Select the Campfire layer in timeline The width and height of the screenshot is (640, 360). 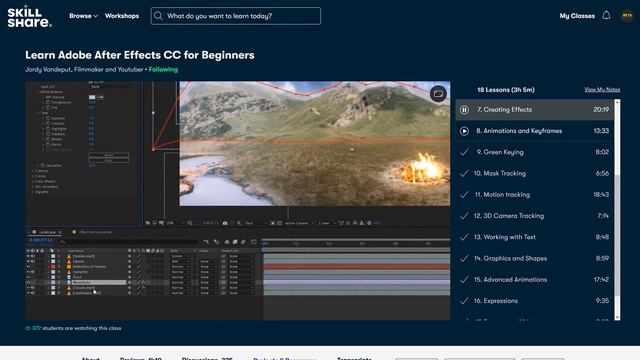[80, 272]
